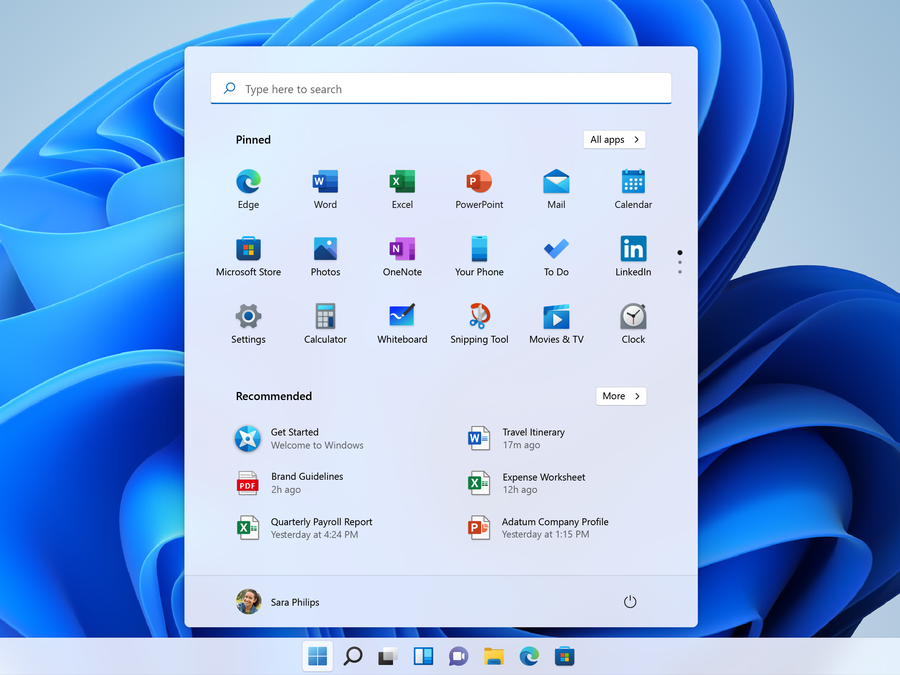
Task: Open Excel in the pinned grid
Action: [402, 189]
